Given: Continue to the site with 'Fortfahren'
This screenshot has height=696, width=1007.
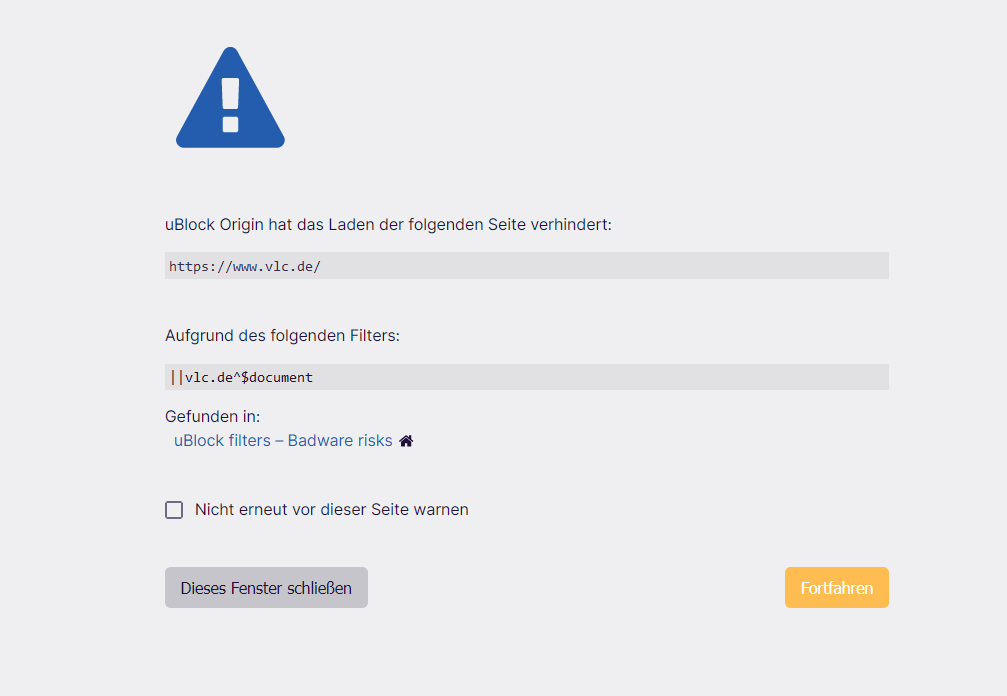Looking at the screenshot, I should click(x=836, y=588).
